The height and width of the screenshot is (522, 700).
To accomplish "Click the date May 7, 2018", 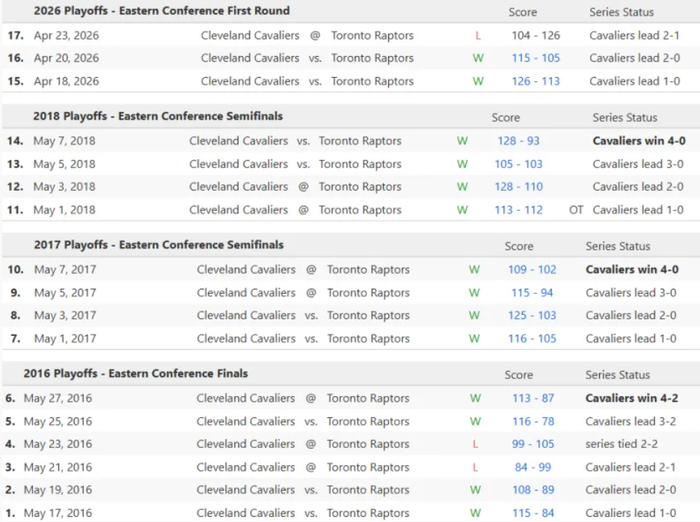I will pos(64,141).
